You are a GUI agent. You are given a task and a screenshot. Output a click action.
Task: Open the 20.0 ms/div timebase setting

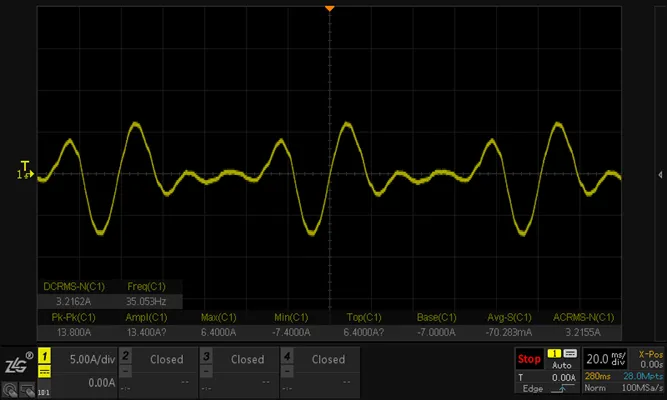(x=606, y=359)
